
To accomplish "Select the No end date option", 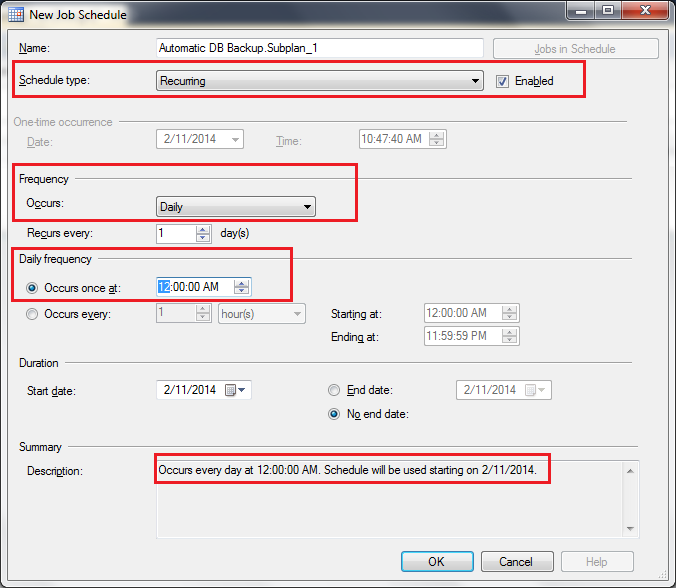I will tap(334, 415).
